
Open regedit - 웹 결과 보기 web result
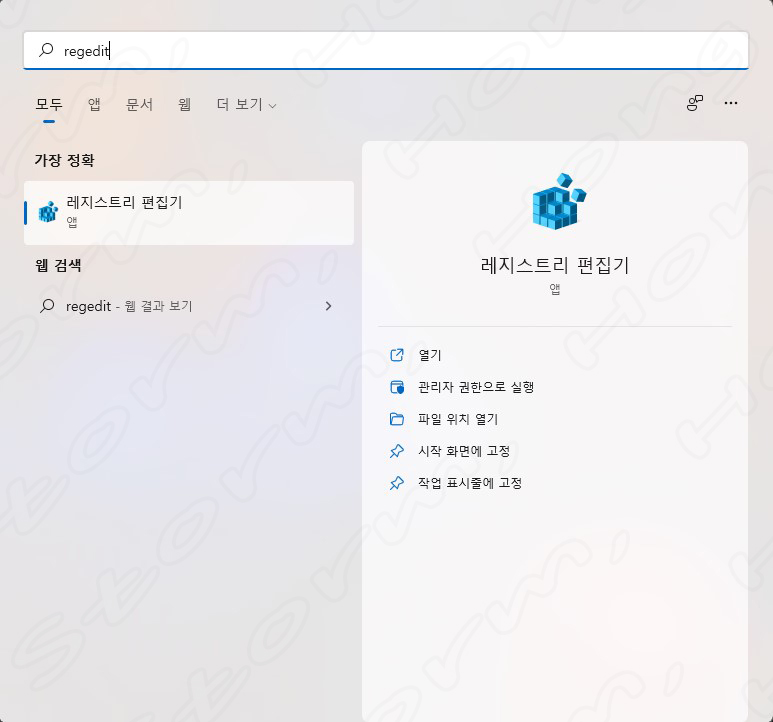(x=189, y=306)
